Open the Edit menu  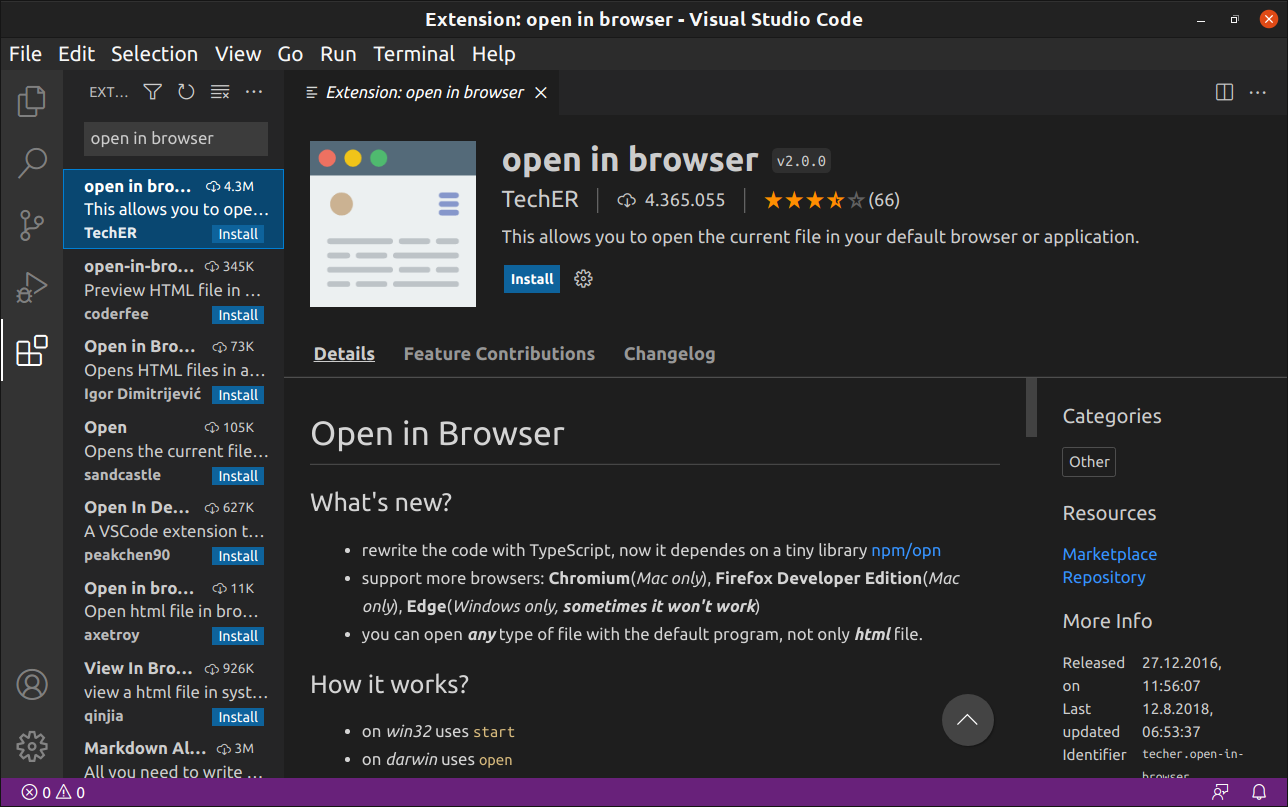77,54
